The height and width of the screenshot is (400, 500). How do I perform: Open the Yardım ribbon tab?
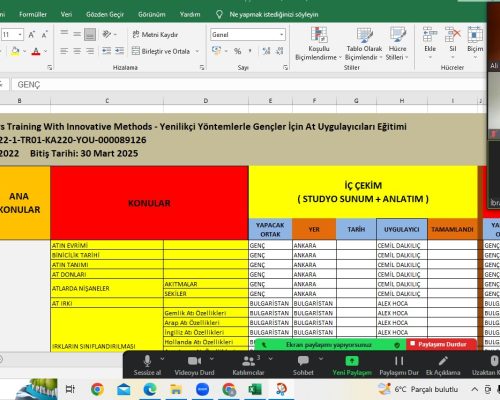(190, 14)
